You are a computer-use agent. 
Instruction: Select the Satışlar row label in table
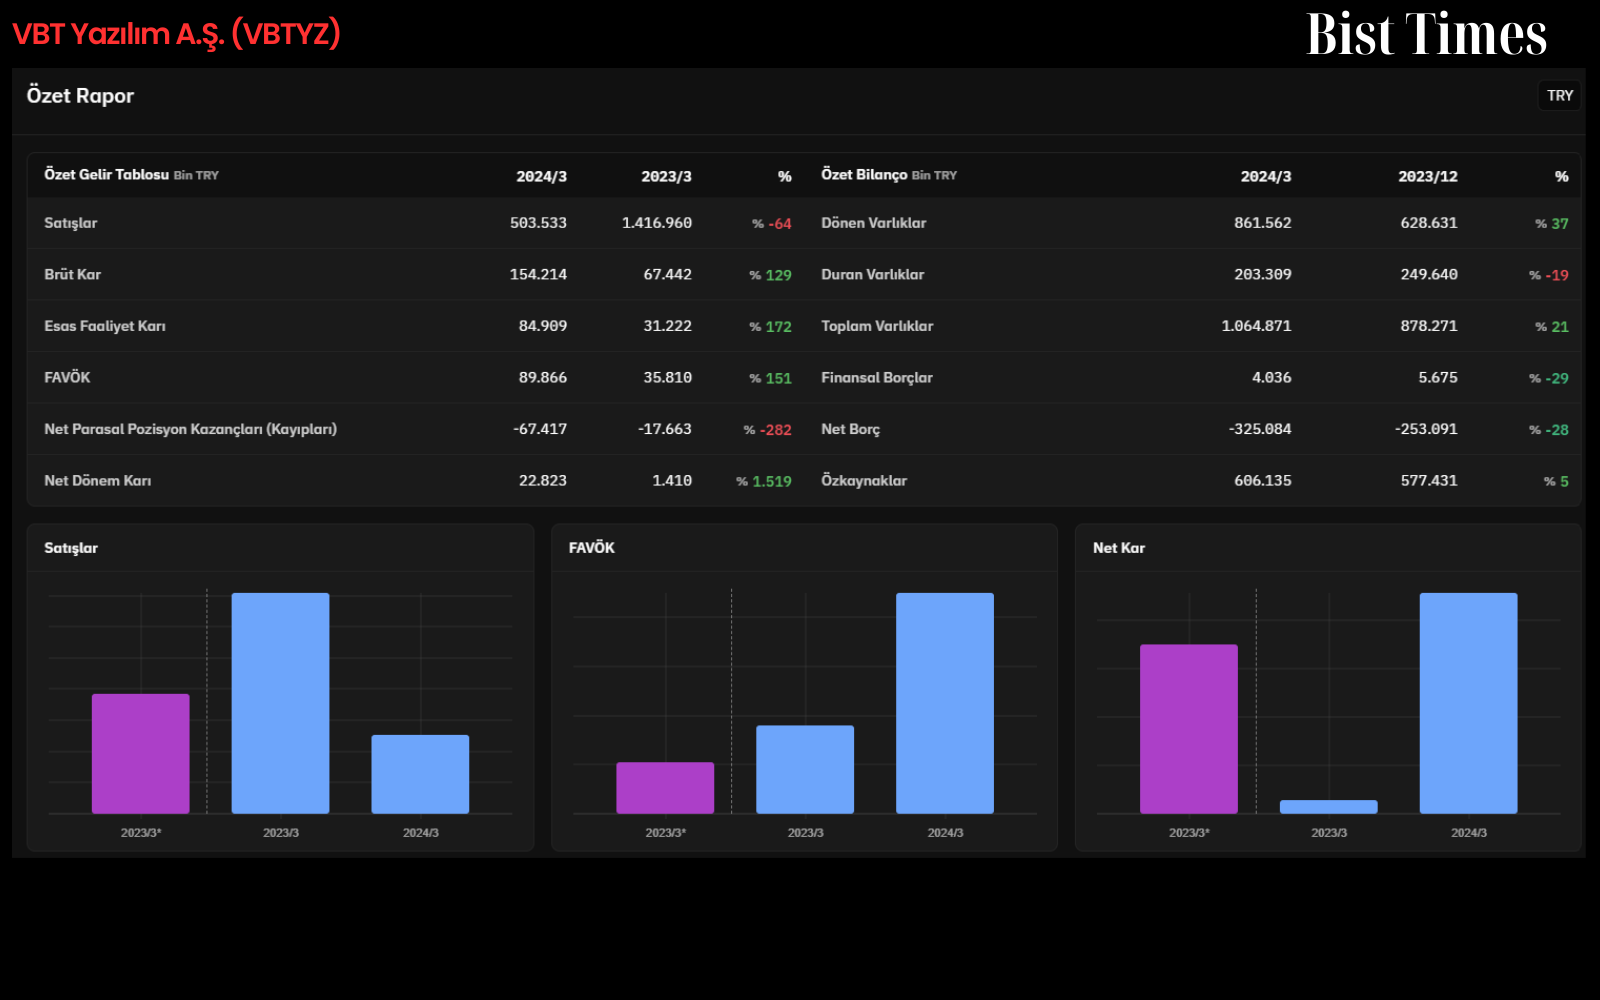point(71,223)
